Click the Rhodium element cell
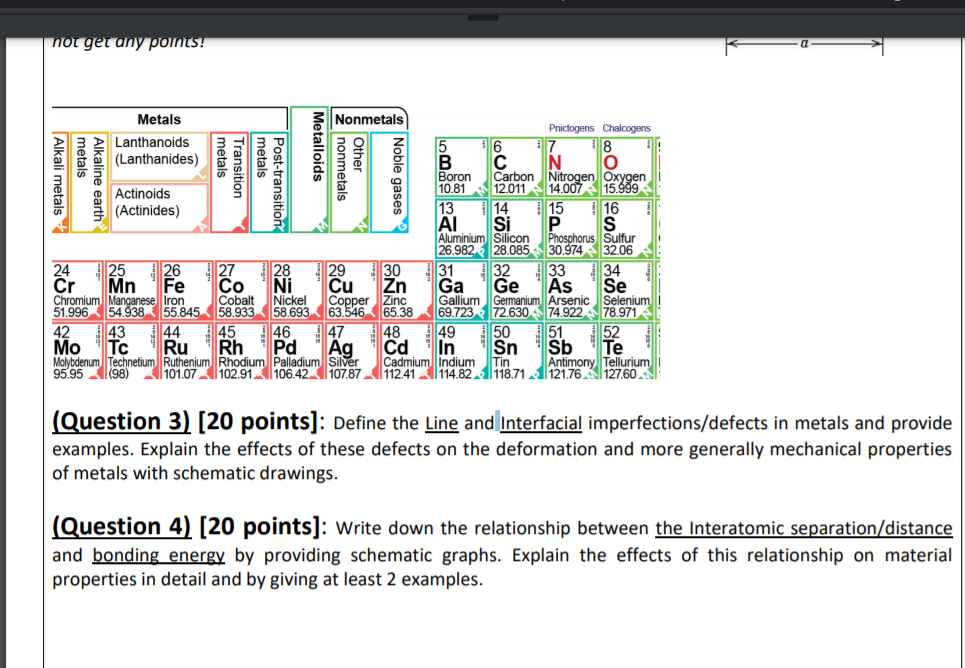The height and width of the screenshot is (668, 965). (x=242, y=351)
